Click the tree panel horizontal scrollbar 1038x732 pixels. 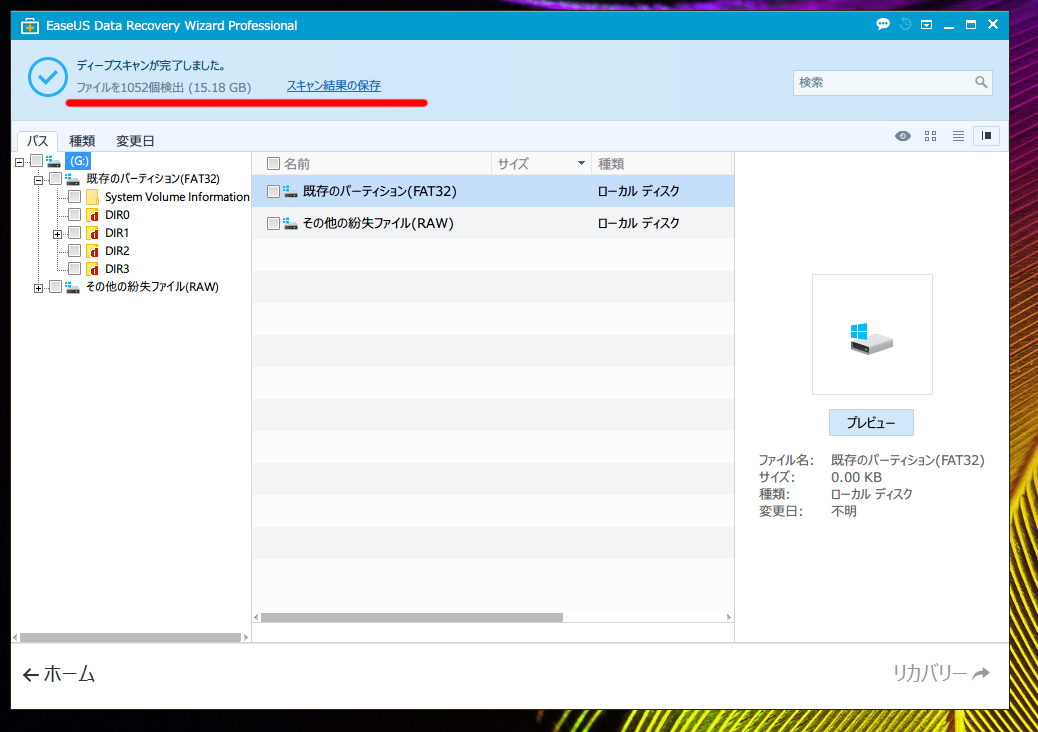(x=130, y=637)
